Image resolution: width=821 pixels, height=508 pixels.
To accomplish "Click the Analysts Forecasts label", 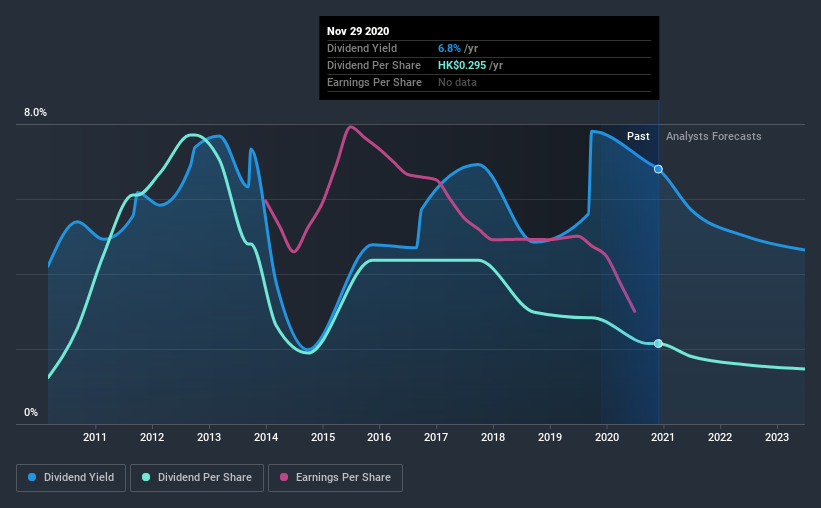I will [714, 136].
